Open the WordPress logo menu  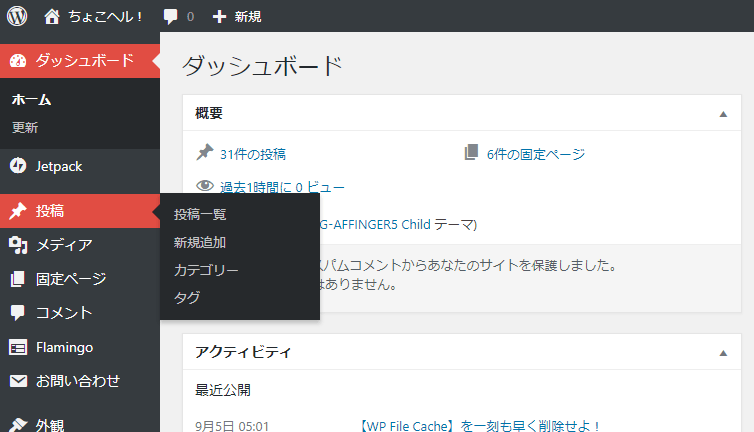[x=17, y=16]
